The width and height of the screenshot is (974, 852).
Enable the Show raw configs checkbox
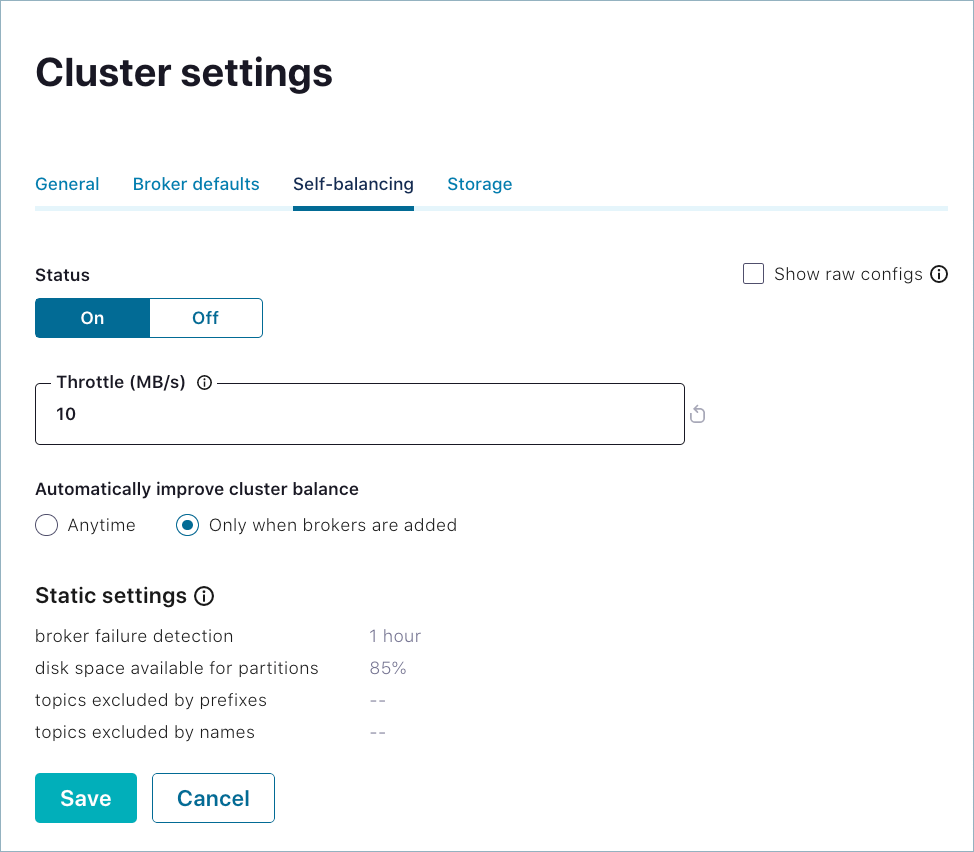[x=754, y=274]
